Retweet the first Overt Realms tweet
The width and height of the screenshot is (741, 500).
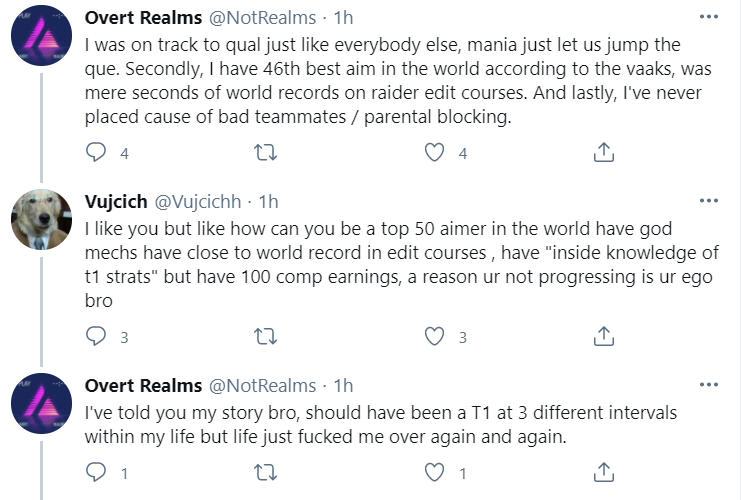pos(266,153)
